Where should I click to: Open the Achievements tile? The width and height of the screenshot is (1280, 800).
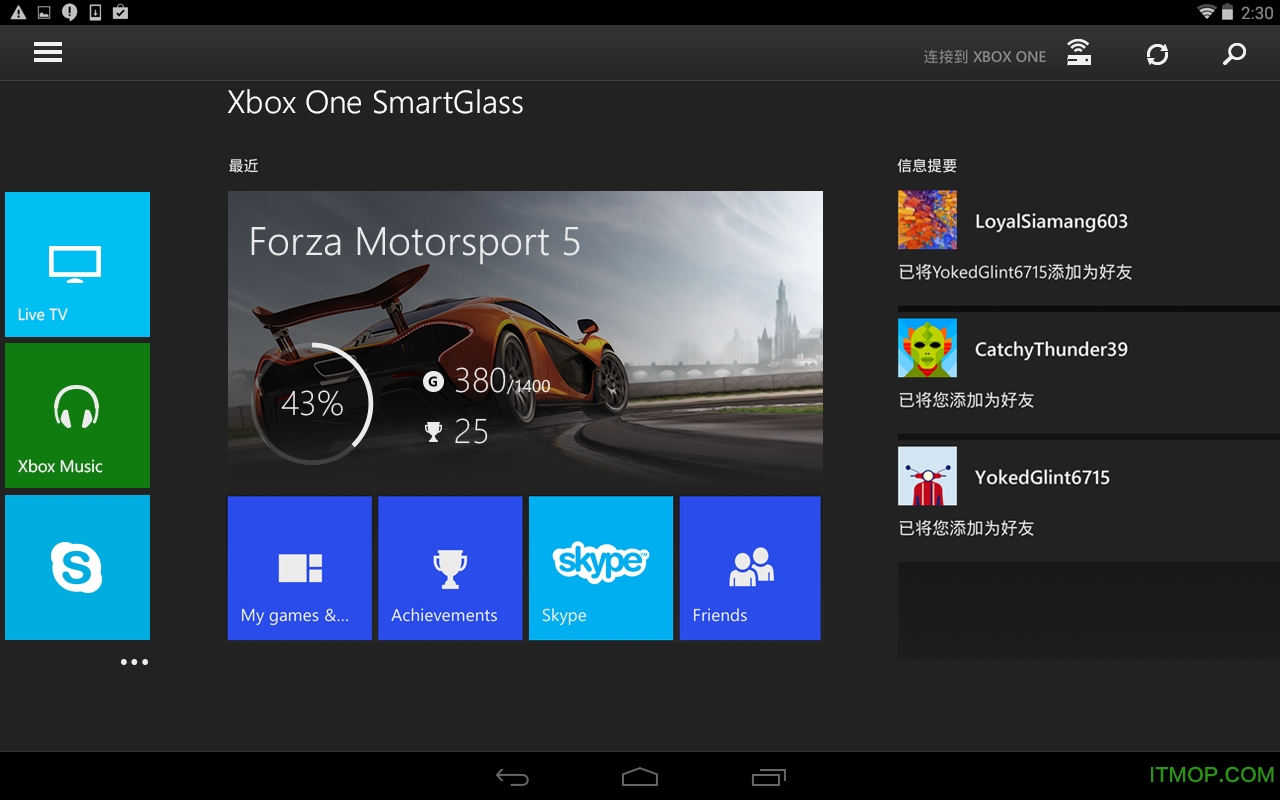(x=450, y=568)
